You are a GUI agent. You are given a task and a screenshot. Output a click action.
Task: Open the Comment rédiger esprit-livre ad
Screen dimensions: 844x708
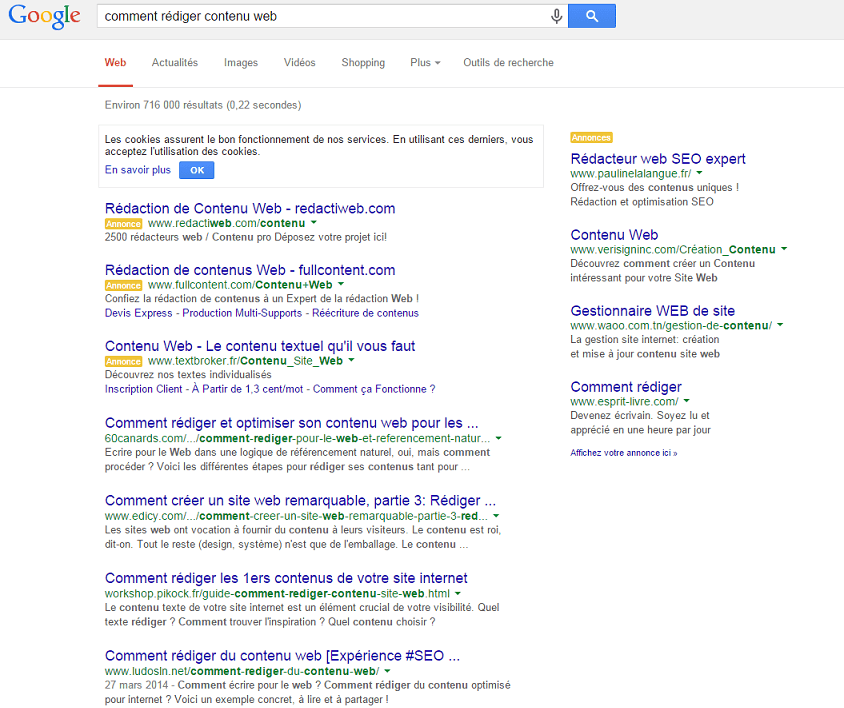pos(626,387)
